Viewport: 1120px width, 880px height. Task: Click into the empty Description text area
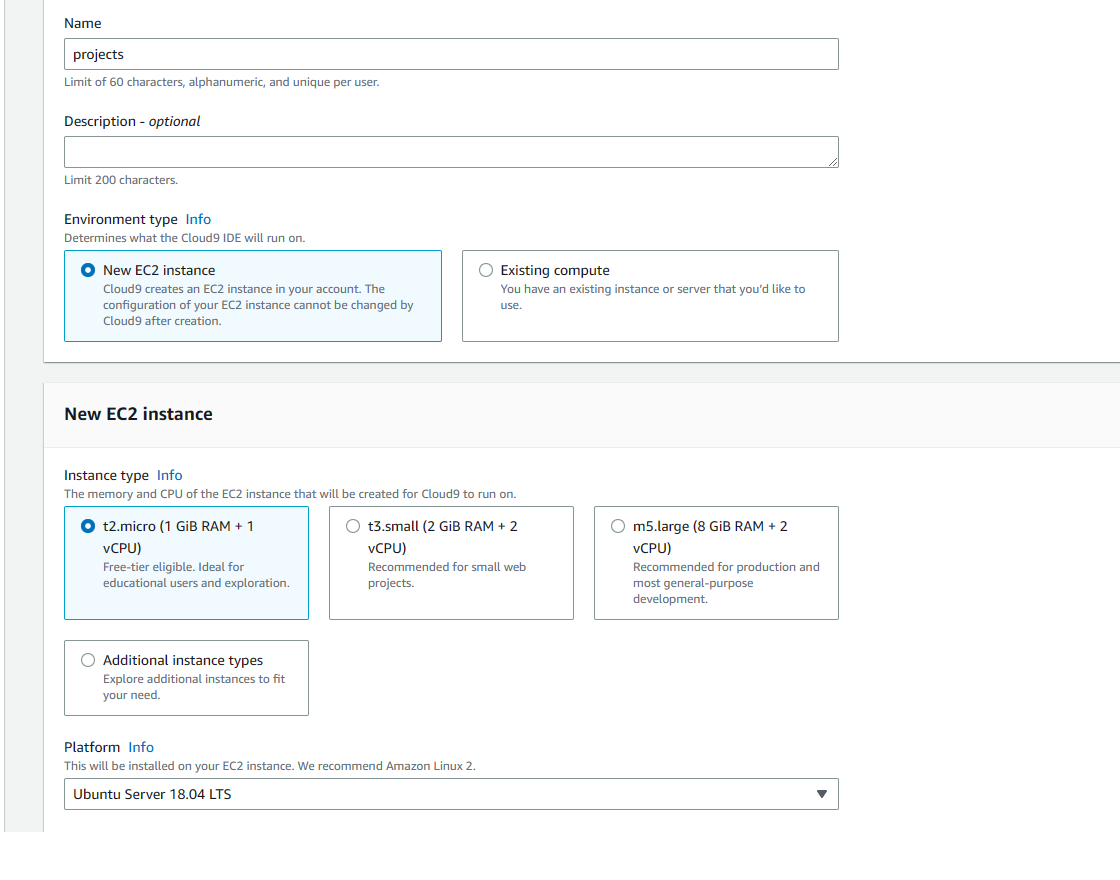coord(450,152)
